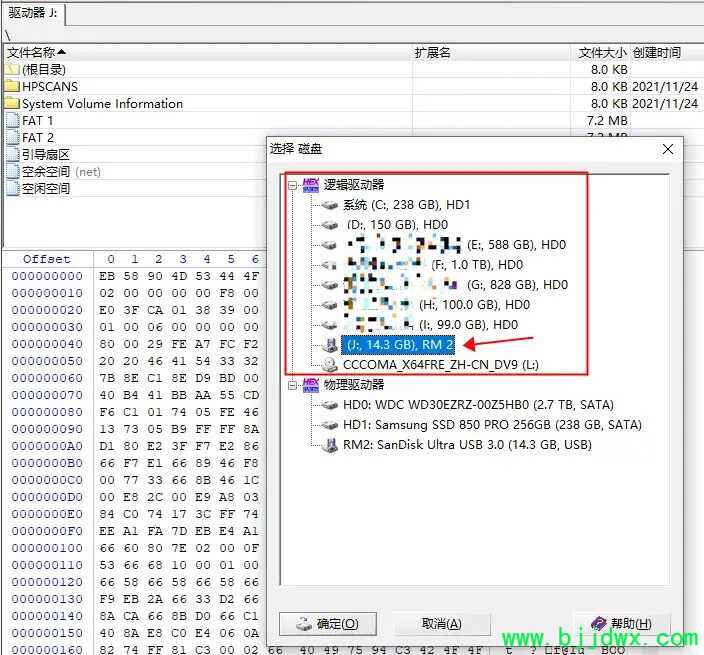Screen dimensions: 704x655
Task: Click hex offset 000000100 row label
Action: (47, 548)
